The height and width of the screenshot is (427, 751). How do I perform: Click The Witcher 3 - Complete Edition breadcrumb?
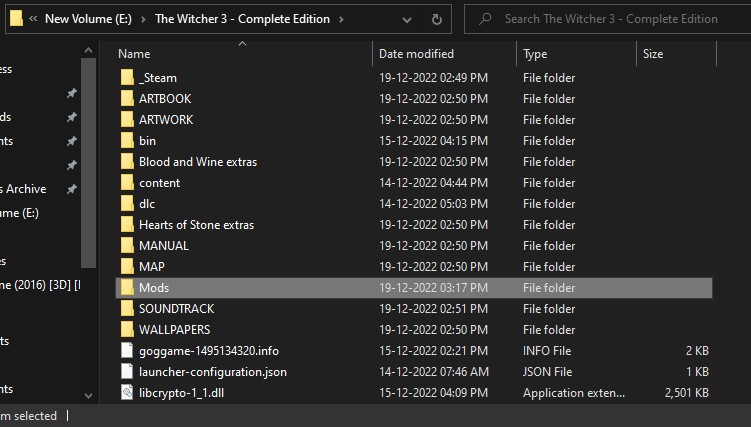(242, 19)
